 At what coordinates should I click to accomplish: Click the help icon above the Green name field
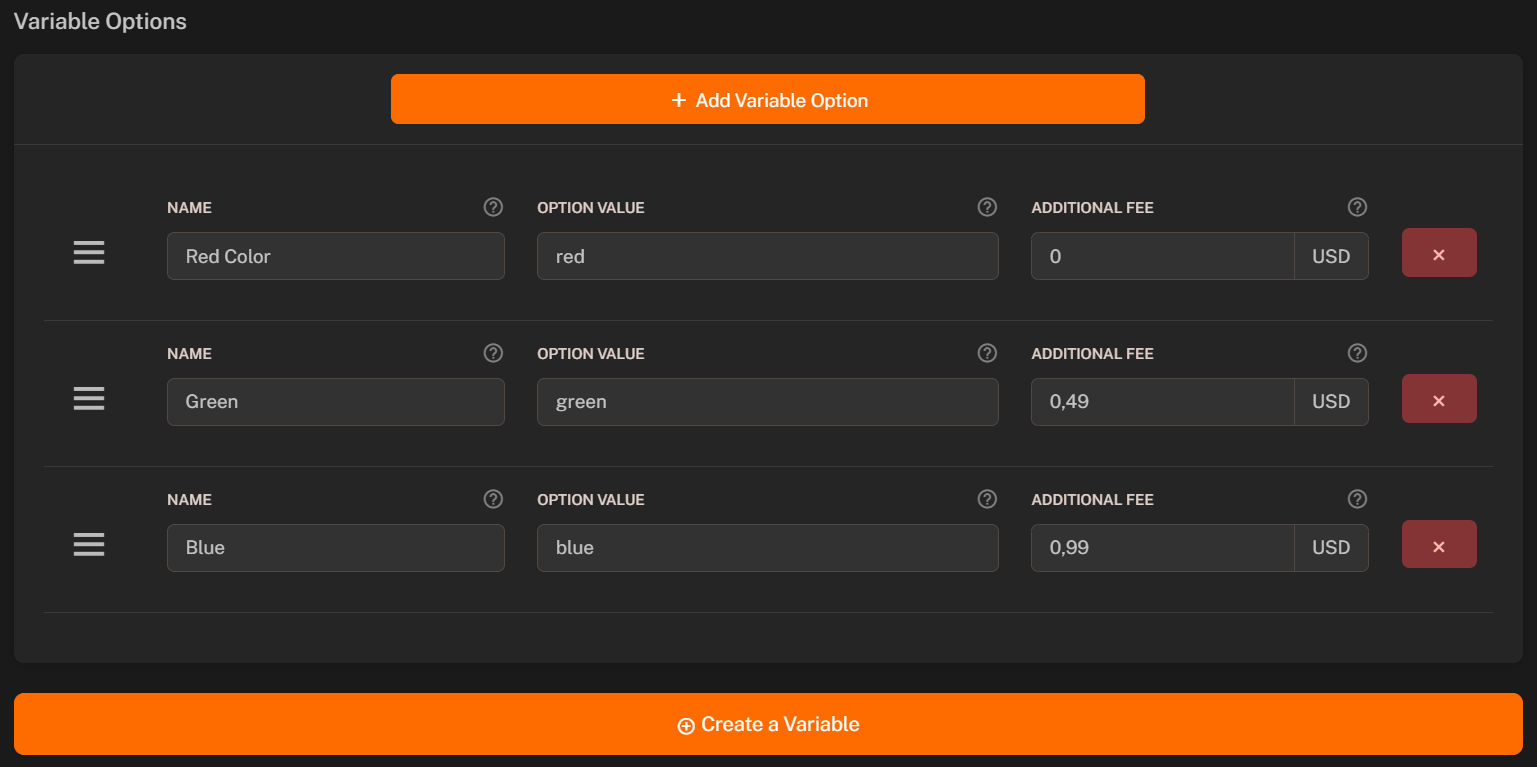coord(493,353)
